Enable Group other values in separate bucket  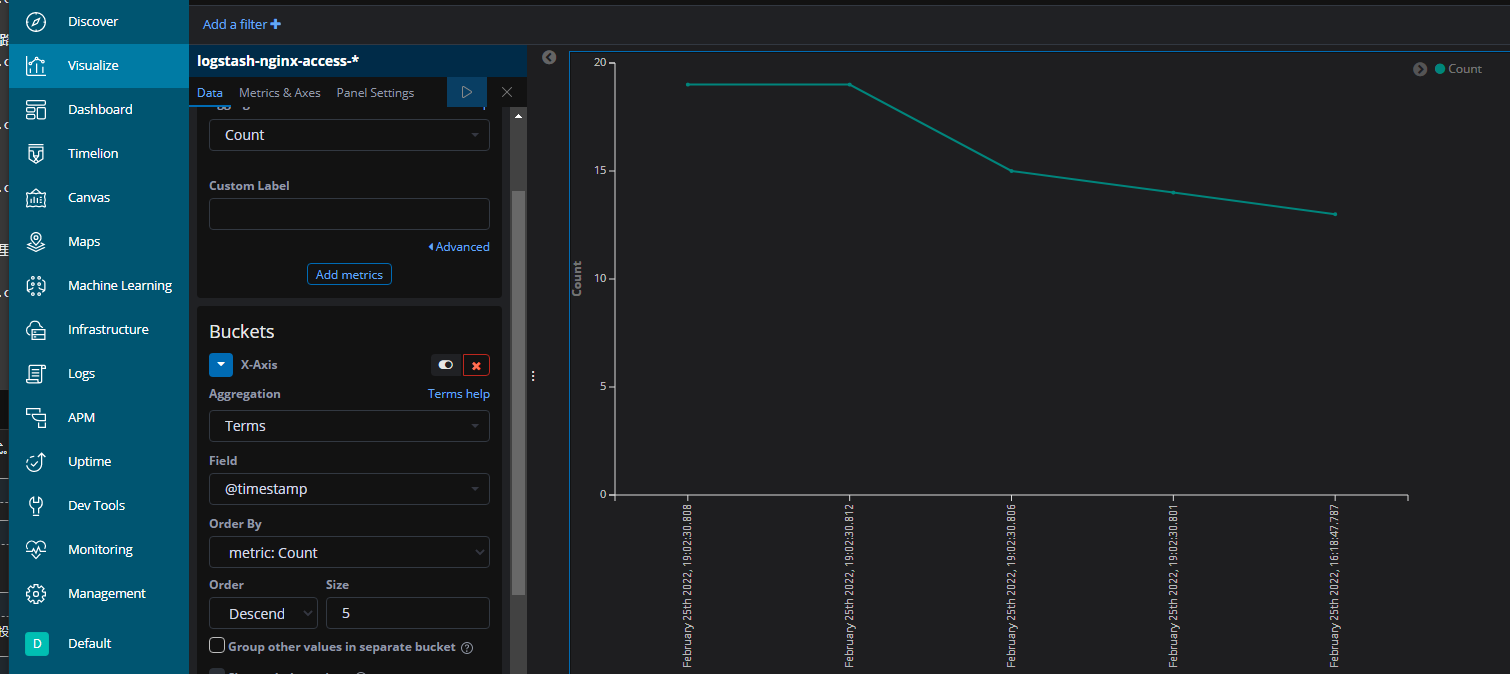click(x=217, y=646)
